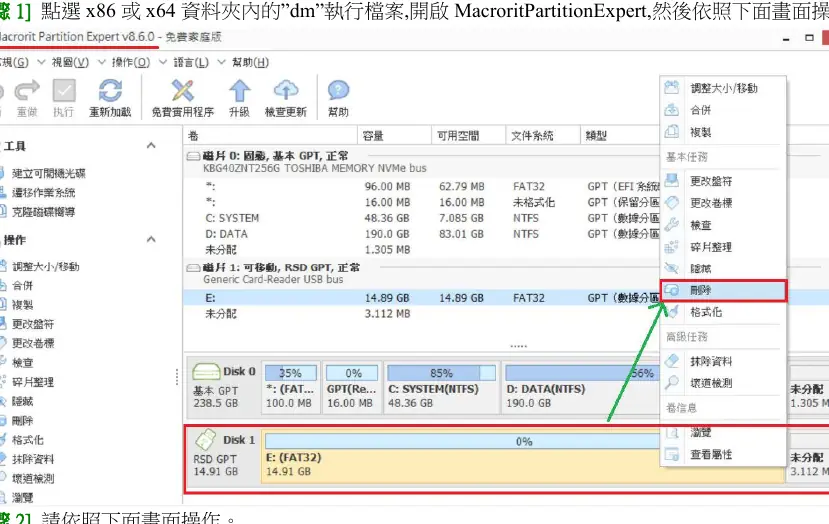
Task: Open the 操作(O) menu
Action: click(x=131, y=62)
